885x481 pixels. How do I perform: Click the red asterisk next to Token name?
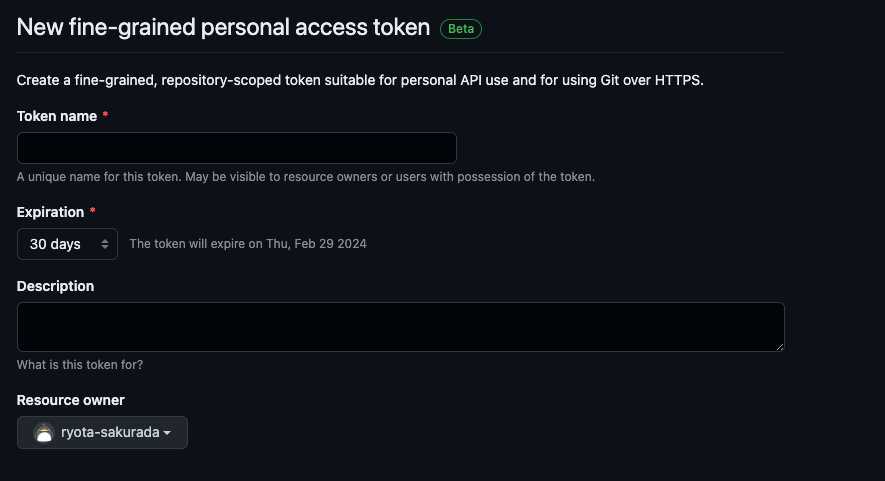coord(105,116)
